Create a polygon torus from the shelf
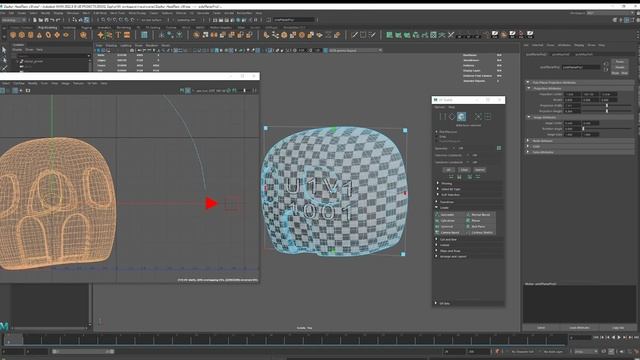Image resolution: width=640 pixels, height=360 pixels. [x=48, y=35]
